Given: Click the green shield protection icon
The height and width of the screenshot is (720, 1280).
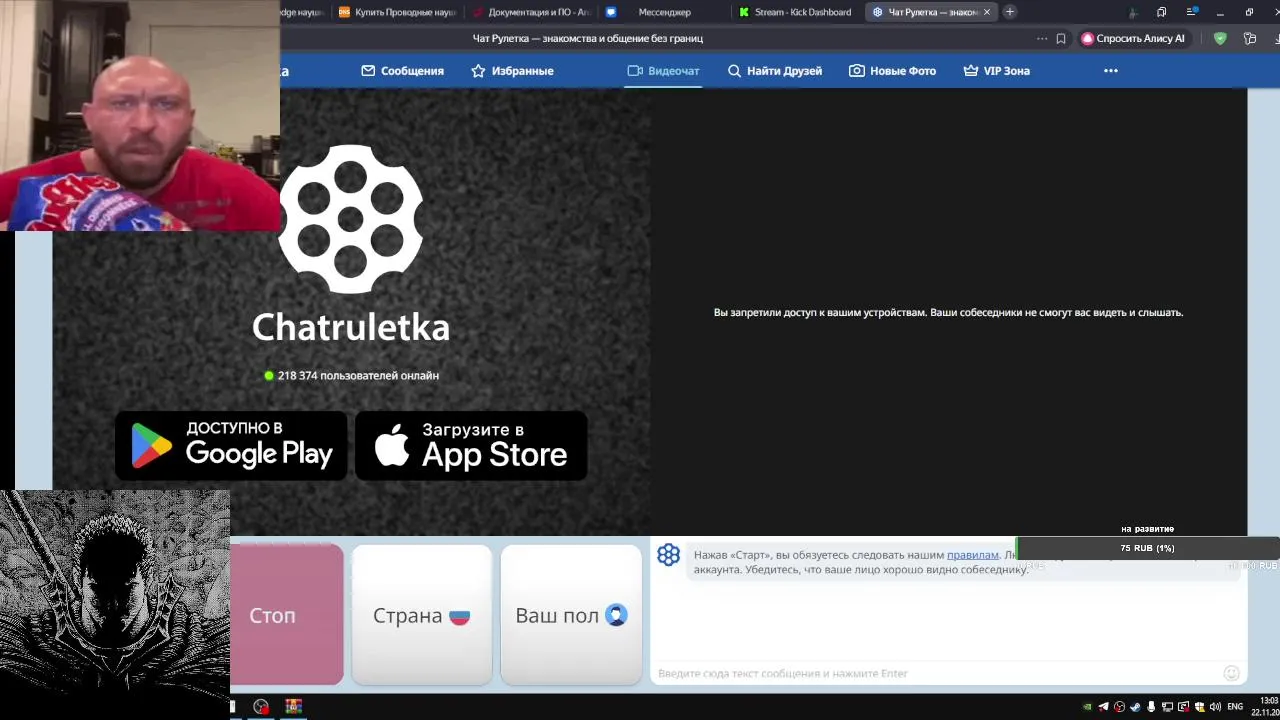Looking at the screenshot, I should [x=1220, y=38].
